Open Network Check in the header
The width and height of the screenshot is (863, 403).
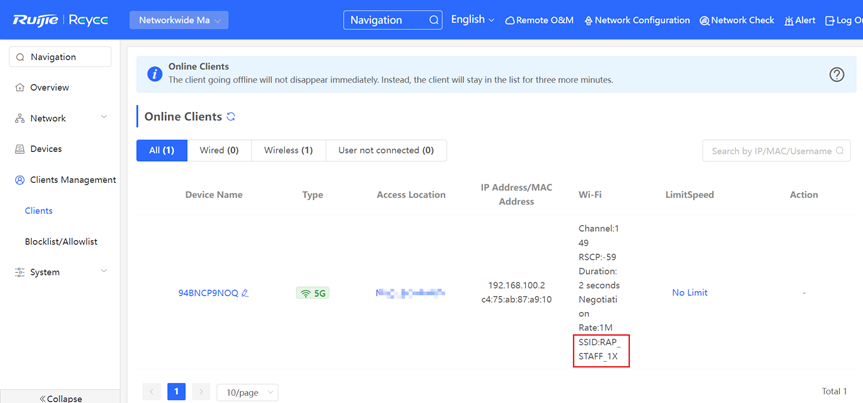pos(737,20)
